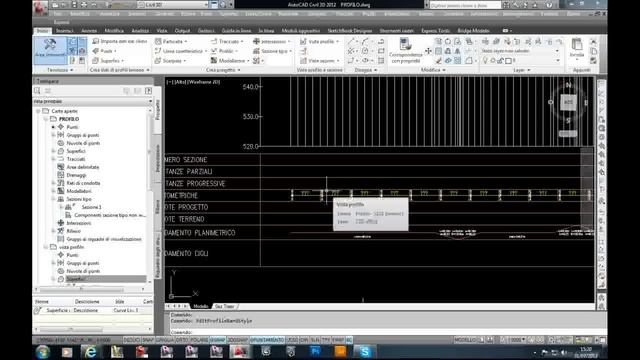
Task: Toggle SNAP mode in status bar
Action: [x=148, y=340]
